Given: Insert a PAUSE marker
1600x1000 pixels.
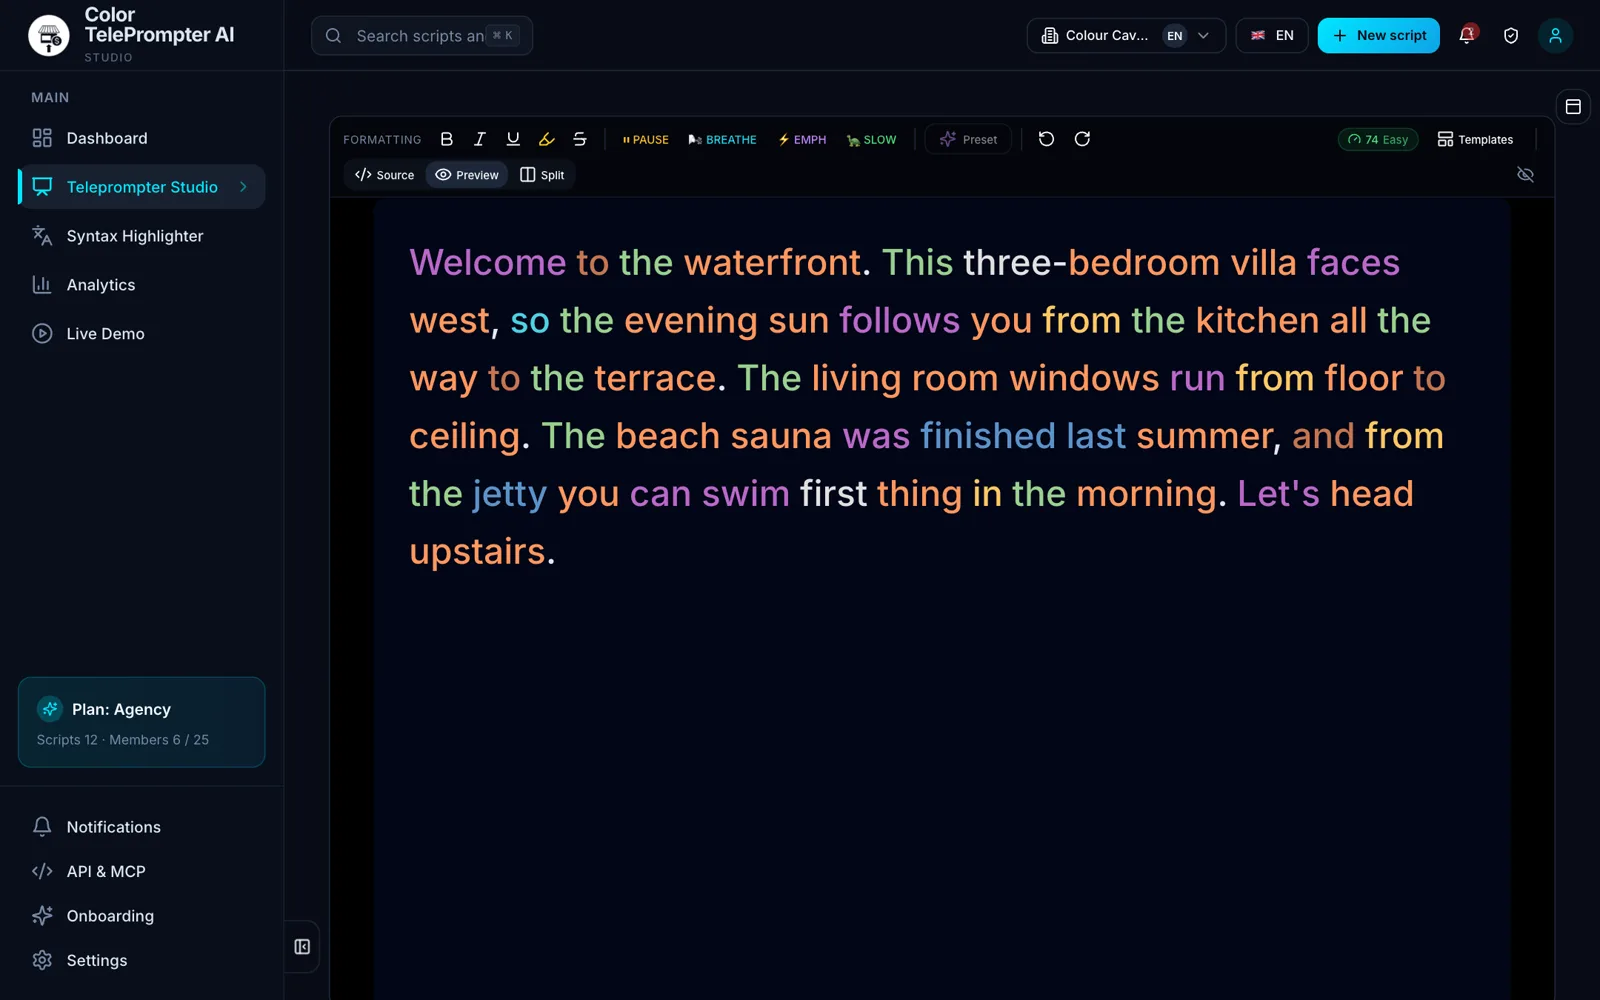Looking at the screenshot, I should pos(645,140).
